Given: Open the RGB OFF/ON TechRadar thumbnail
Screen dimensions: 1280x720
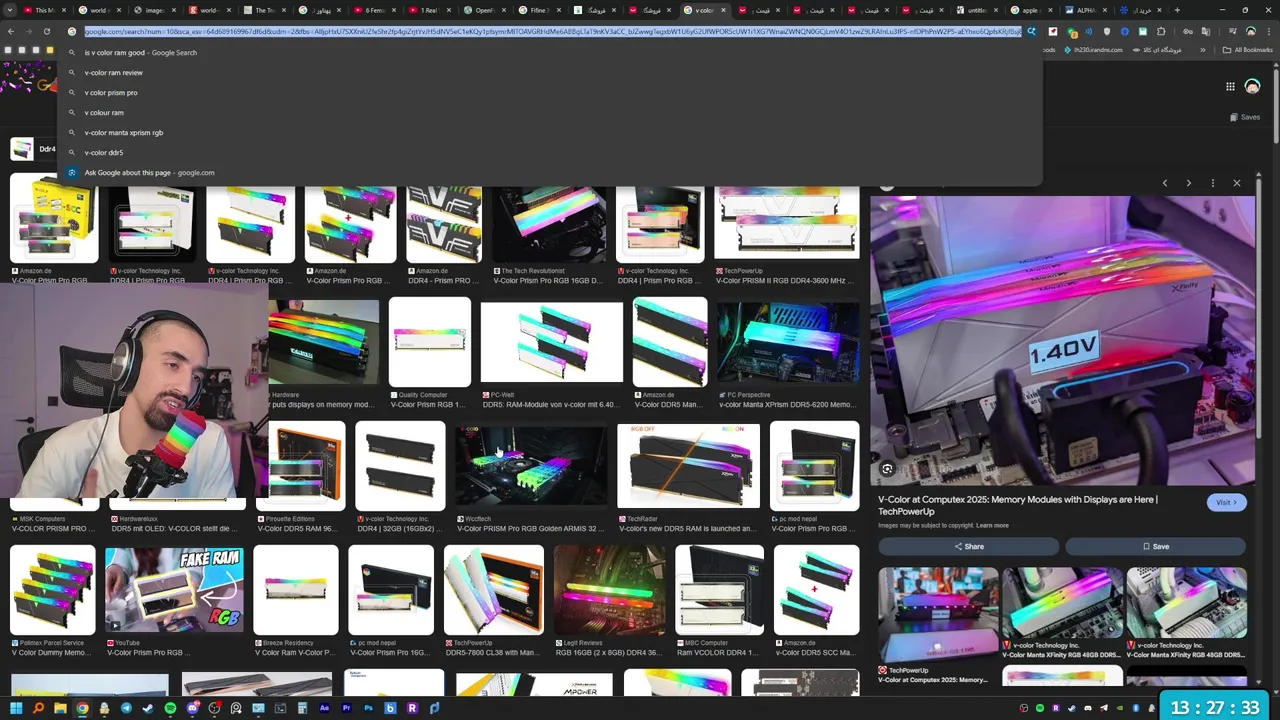Looking at the screenshot, I should coord(688,466).
